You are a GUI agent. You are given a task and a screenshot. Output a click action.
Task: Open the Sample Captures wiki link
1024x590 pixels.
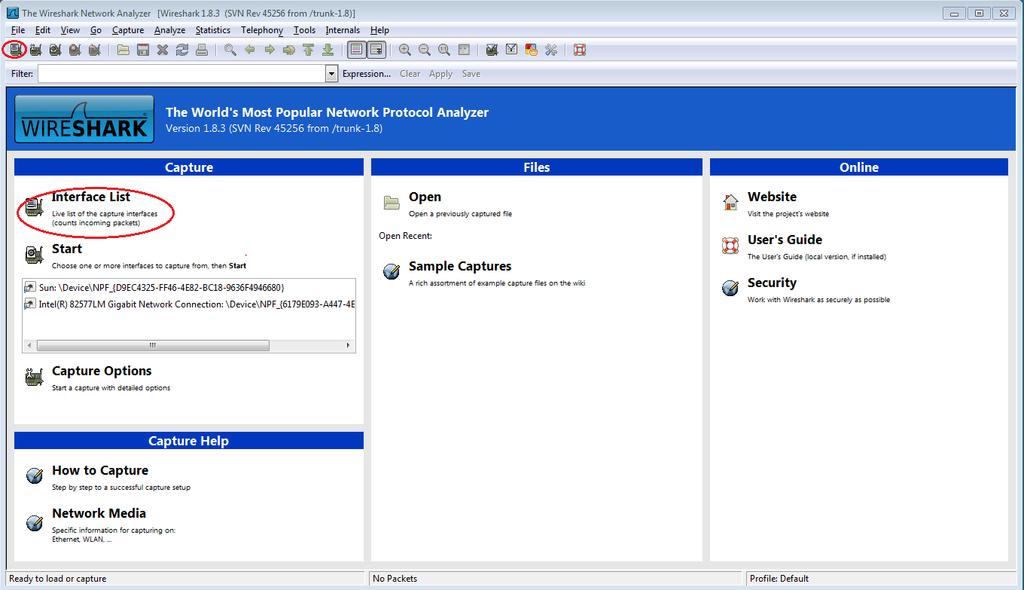460,267
